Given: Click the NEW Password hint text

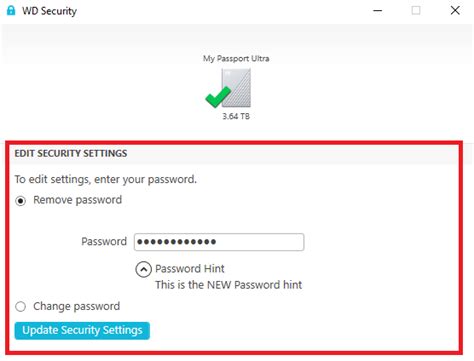Looking at the screenshot, I should [x=229, y=285].
